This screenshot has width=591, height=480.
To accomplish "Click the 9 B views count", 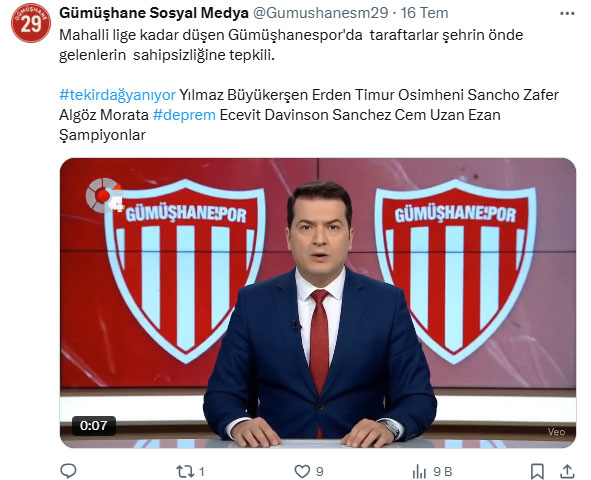I will pyautogui.click(x=442, y=472).
